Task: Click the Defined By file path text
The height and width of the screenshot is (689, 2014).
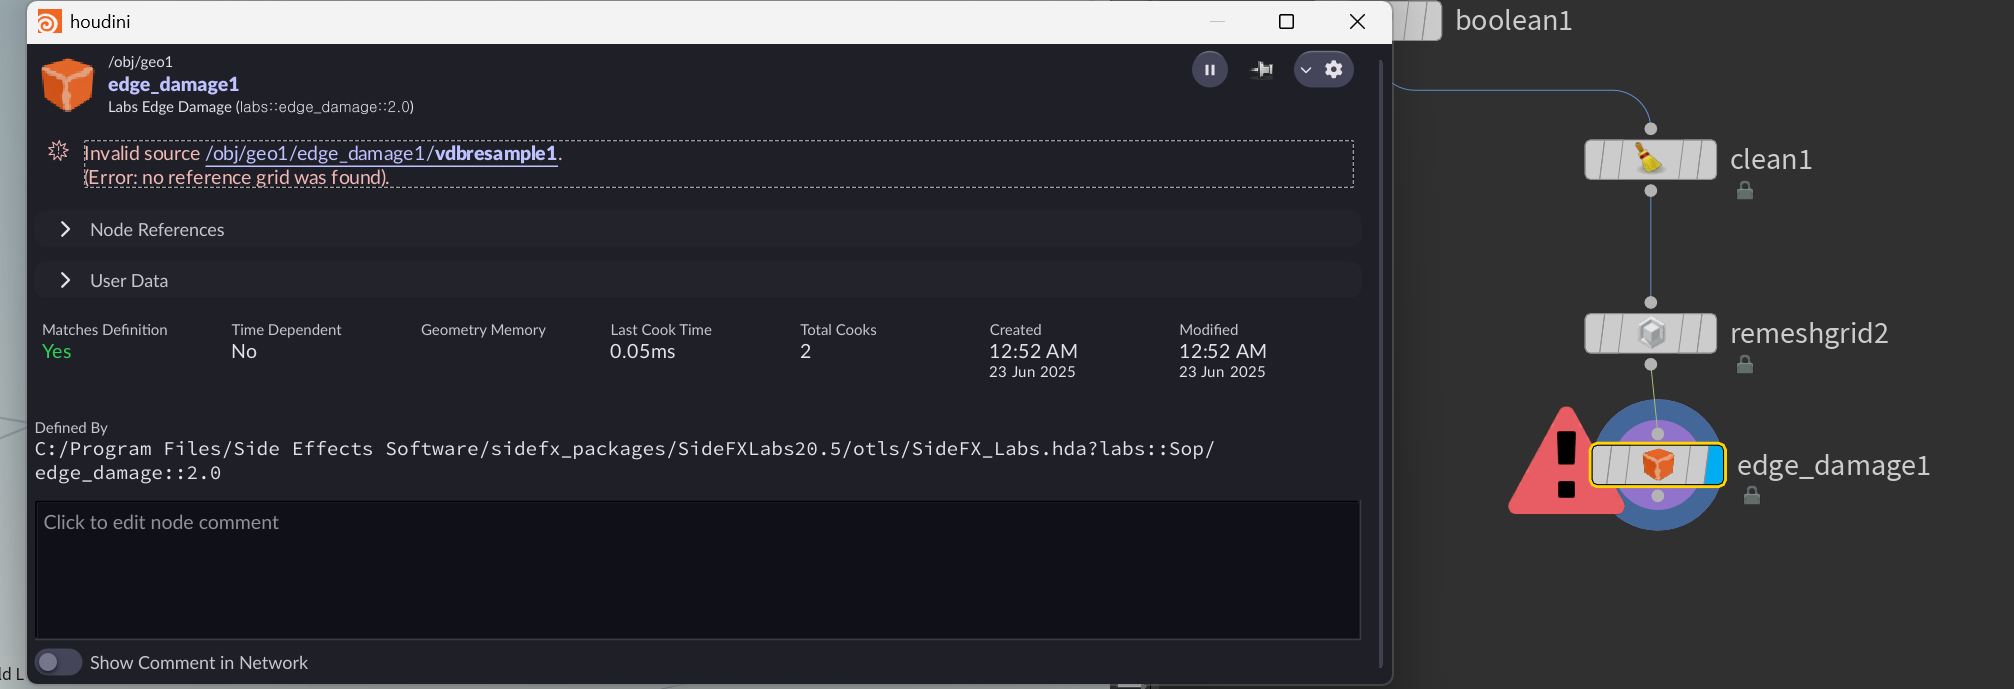Action: 625,460
